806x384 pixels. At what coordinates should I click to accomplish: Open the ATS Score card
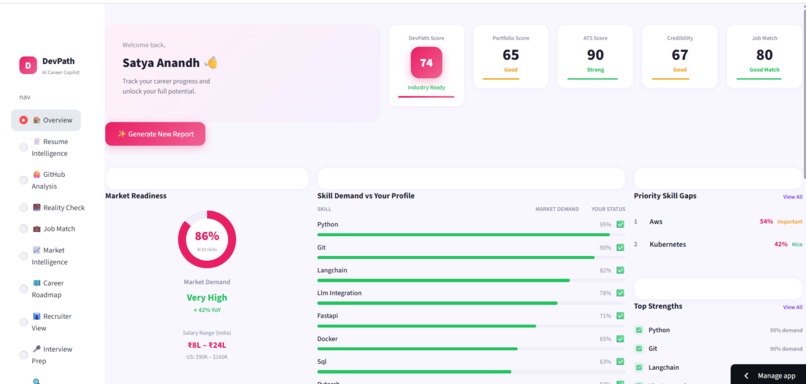[x=595, y=57]
